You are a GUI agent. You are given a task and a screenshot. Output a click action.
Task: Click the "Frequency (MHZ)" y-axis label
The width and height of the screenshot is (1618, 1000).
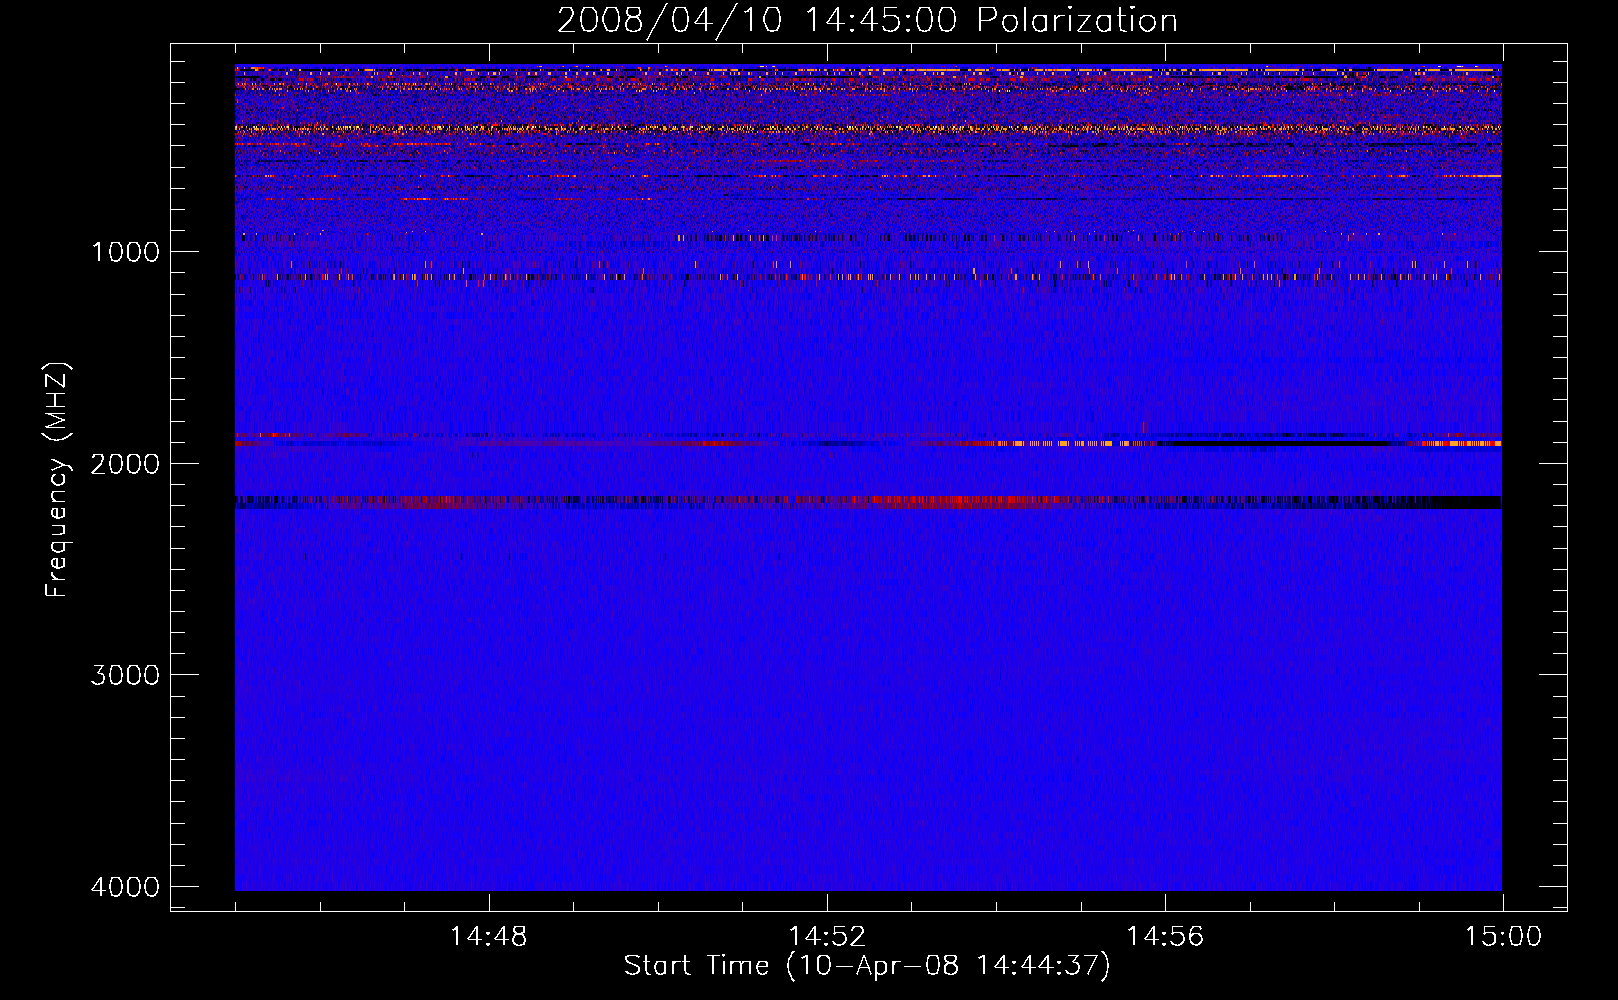[57, 481]
